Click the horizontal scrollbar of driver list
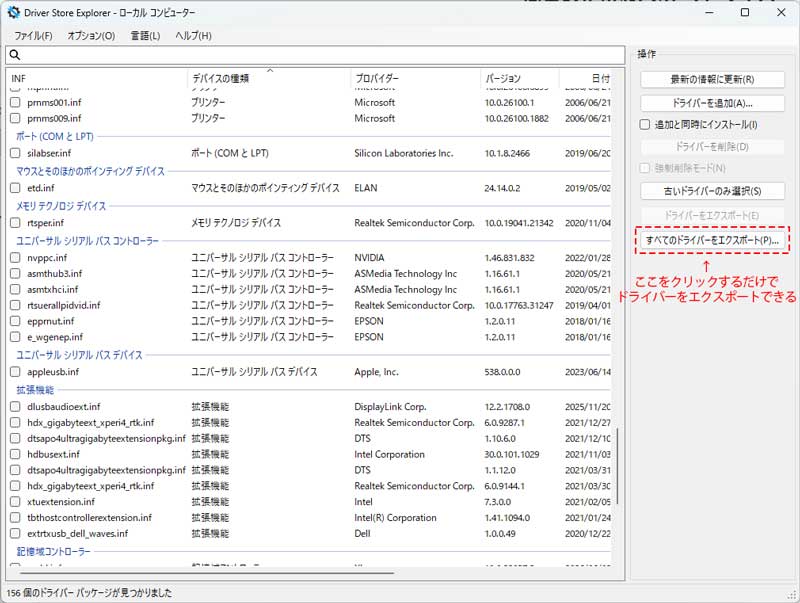 click(x=206, y=573)
